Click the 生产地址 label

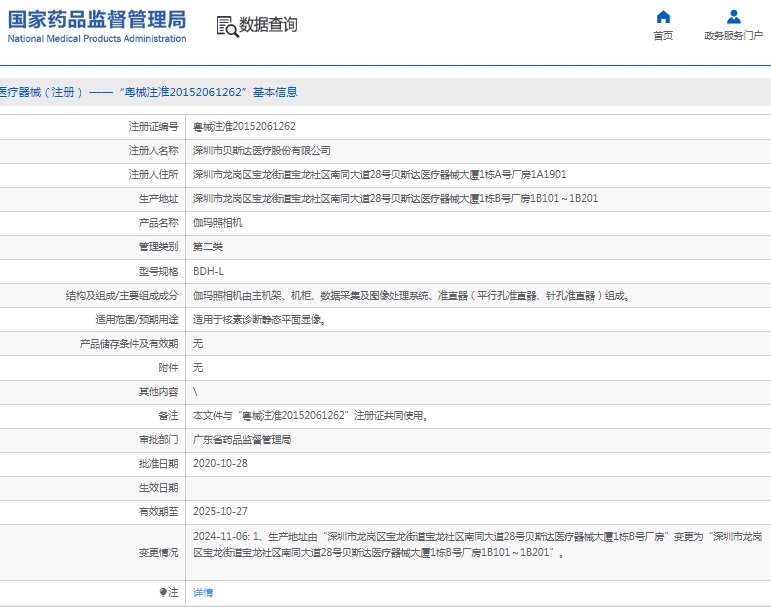click(158, 199)
